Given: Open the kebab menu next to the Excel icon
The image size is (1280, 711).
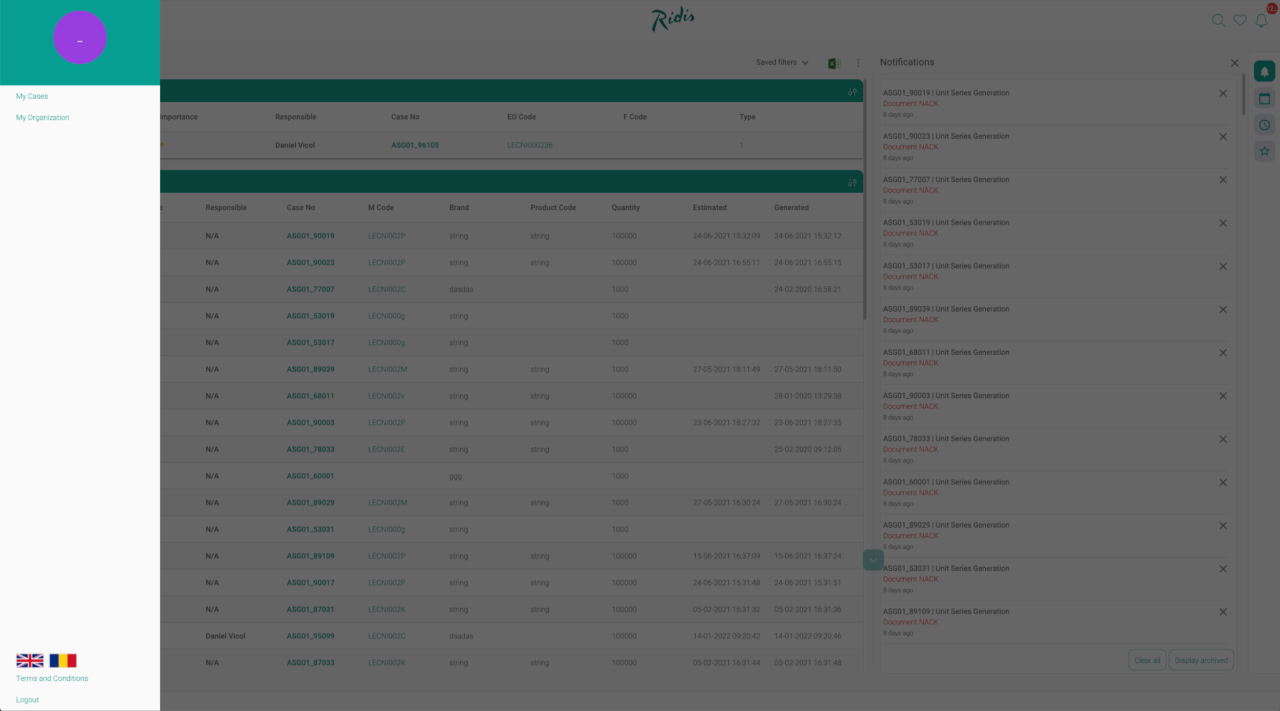Looking at the screenshot, I should point(857,62).
